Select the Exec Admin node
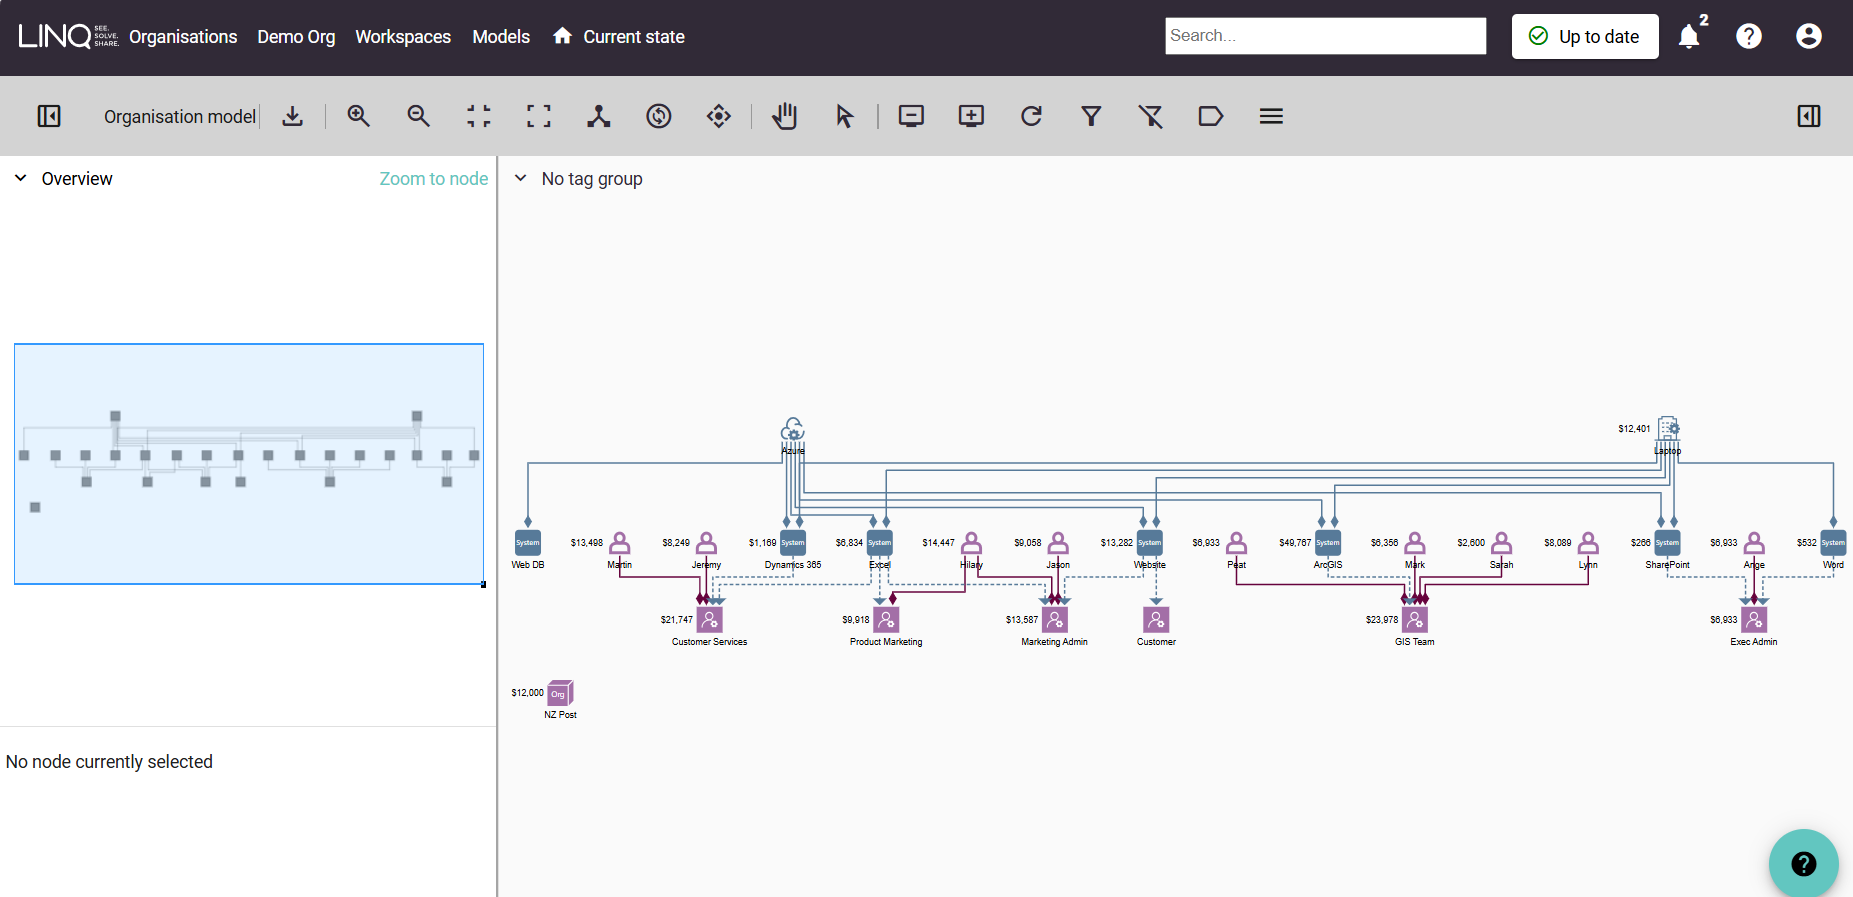This screenshot has height=897, width=1853. point(1754,620)
